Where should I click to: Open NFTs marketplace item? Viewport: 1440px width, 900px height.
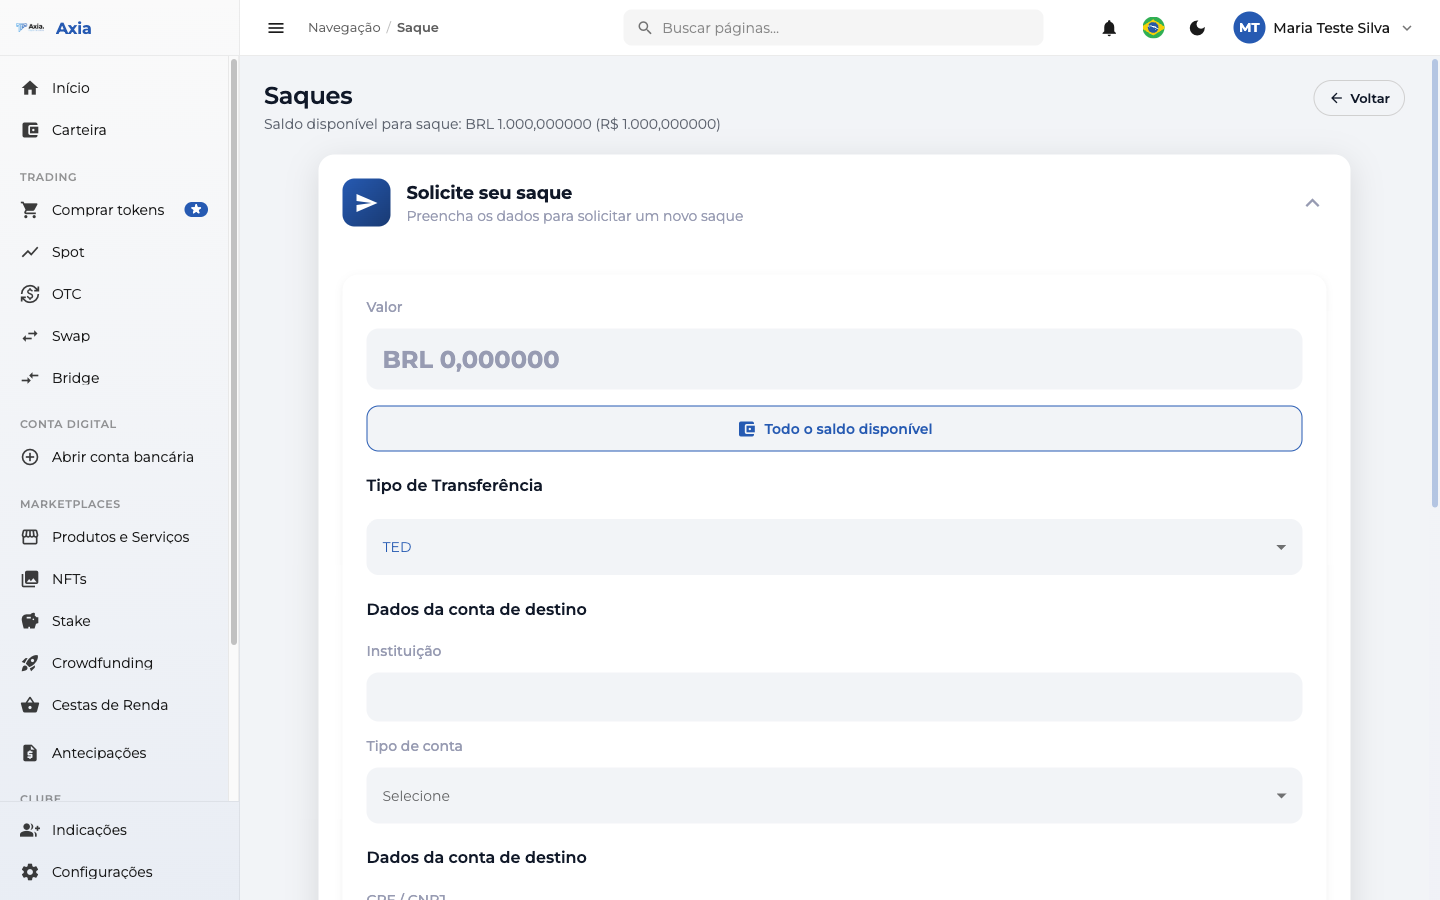[x=114, y=579]
